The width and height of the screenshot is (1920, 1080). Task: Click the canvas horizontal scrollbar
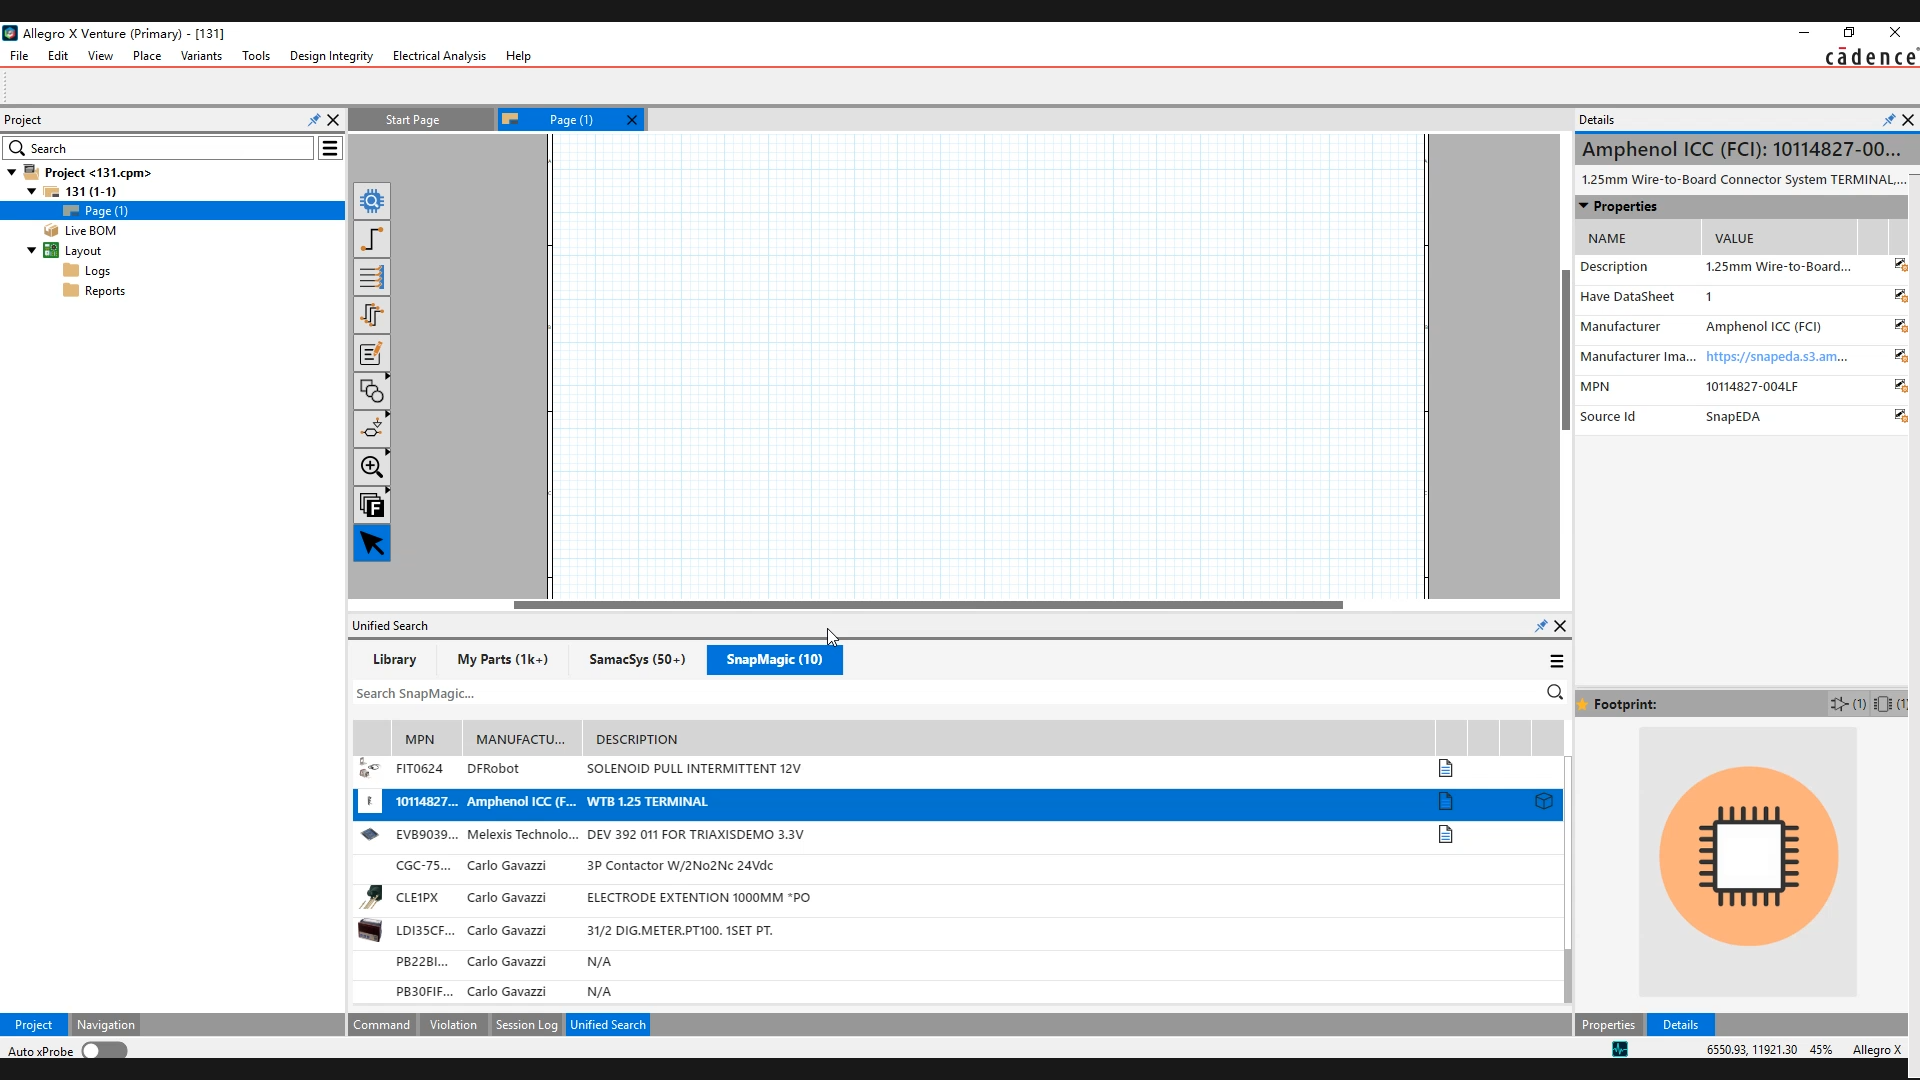(x=928, y=605)
